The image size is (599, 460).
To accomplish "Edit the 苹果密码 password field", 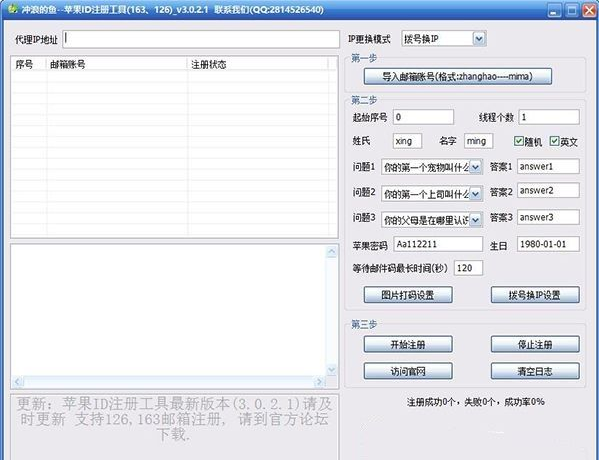I will 438,244.
